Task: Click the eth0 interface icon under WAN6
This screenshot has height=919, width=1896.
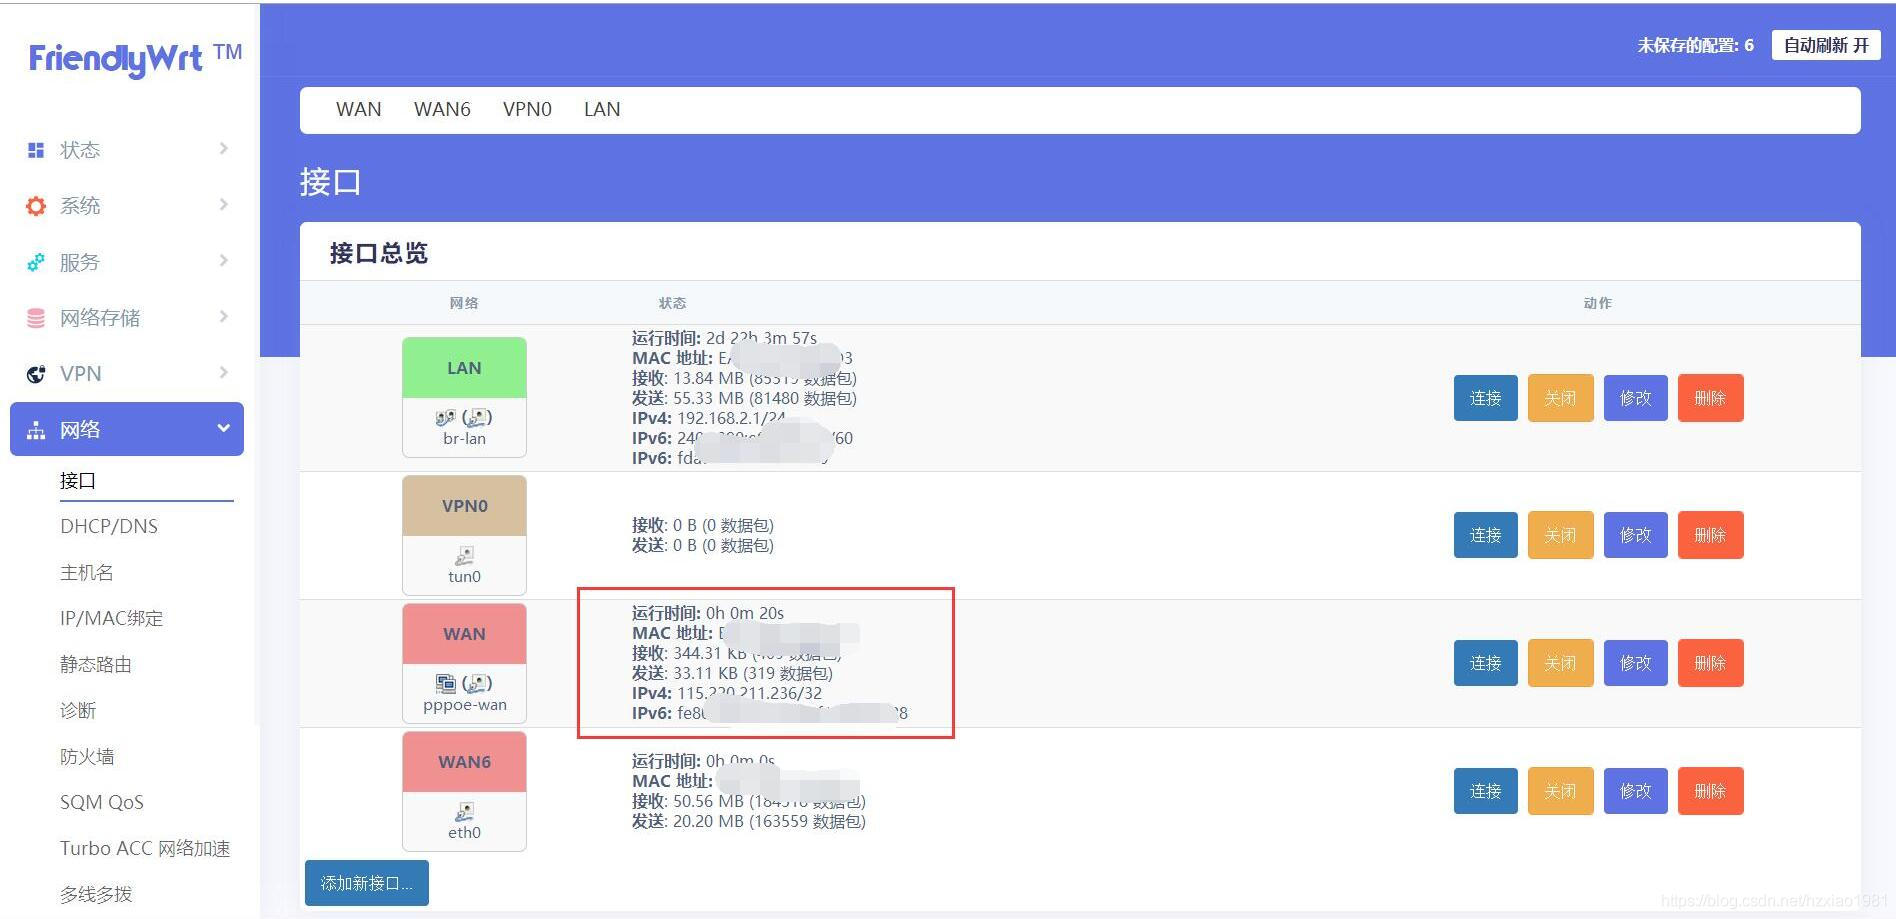Action: coord(464,811)
